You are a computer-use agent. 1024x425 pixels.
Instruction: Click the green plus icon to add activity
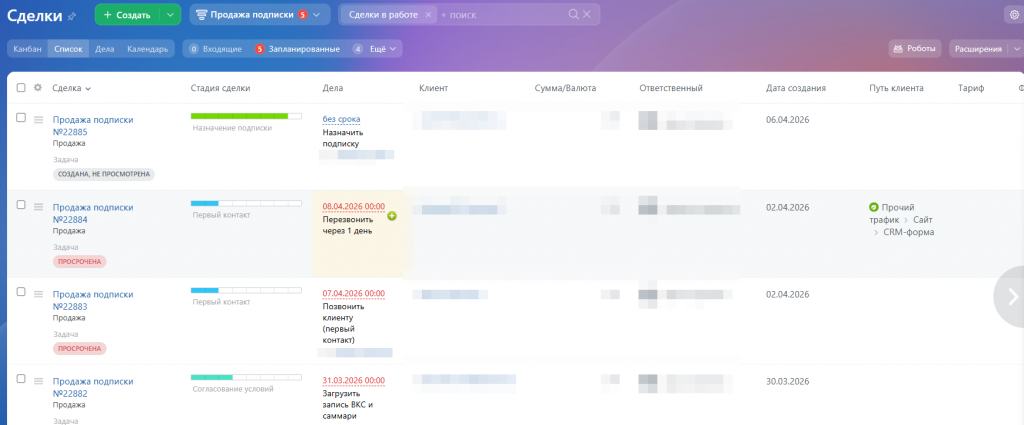click(392, 216)
